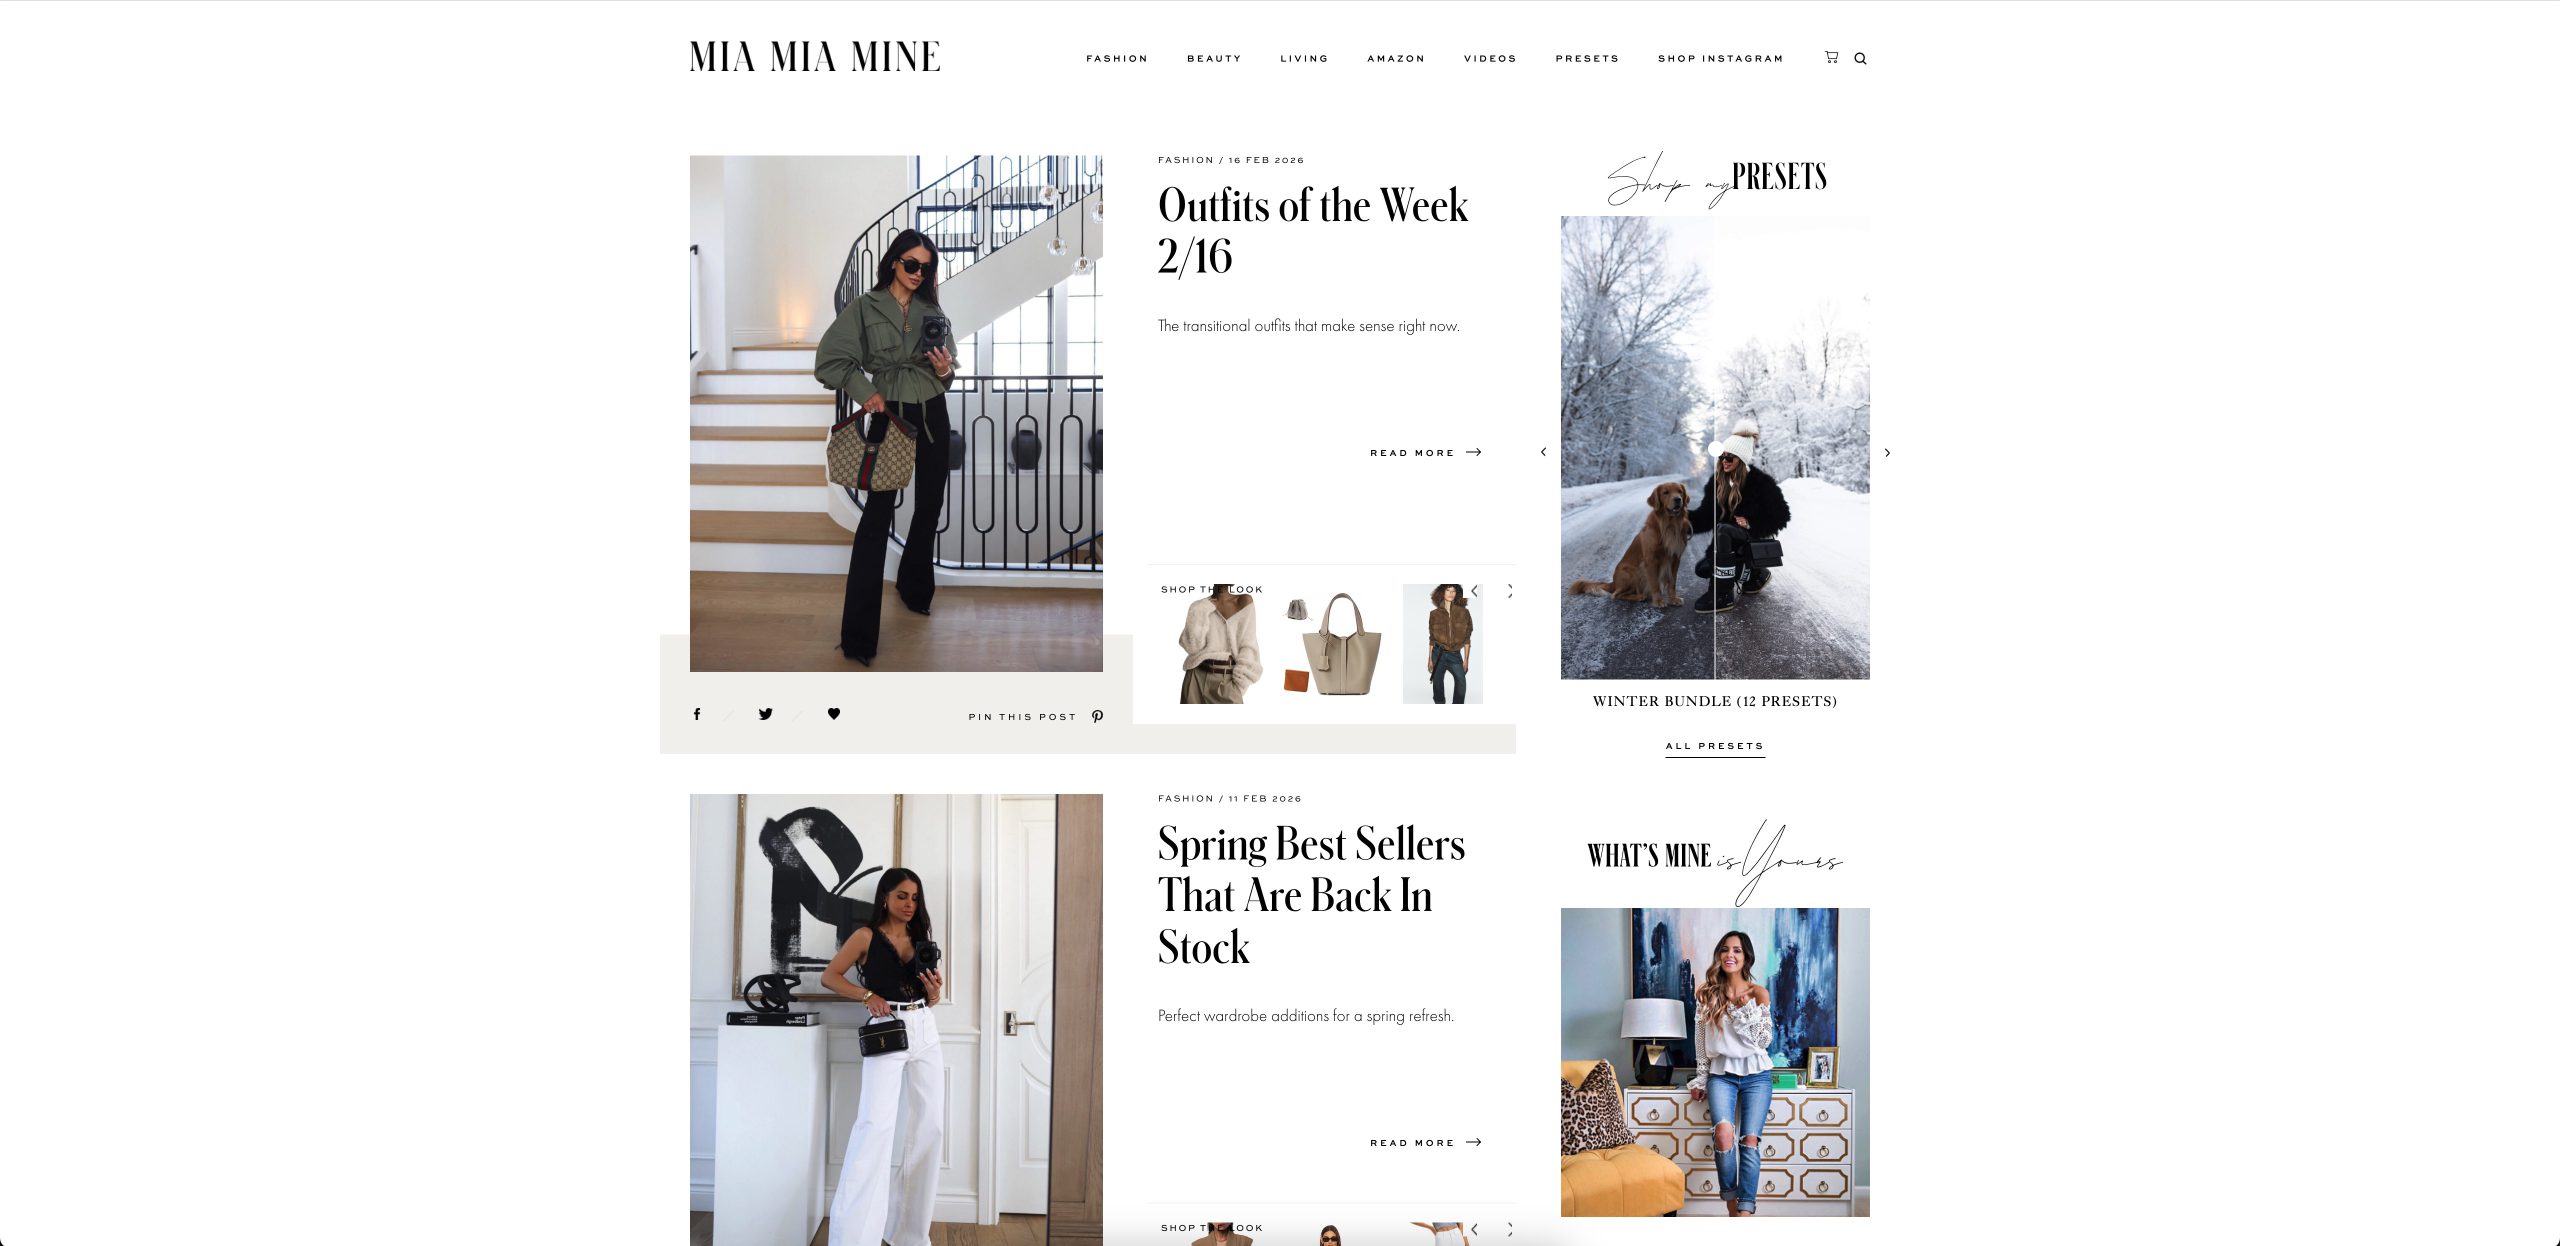Image resolution: width=2560 pixels, height=1246 pixels.
Task: Click the before/after slider handle on winter photo
Action: [x=1716, y=450]
